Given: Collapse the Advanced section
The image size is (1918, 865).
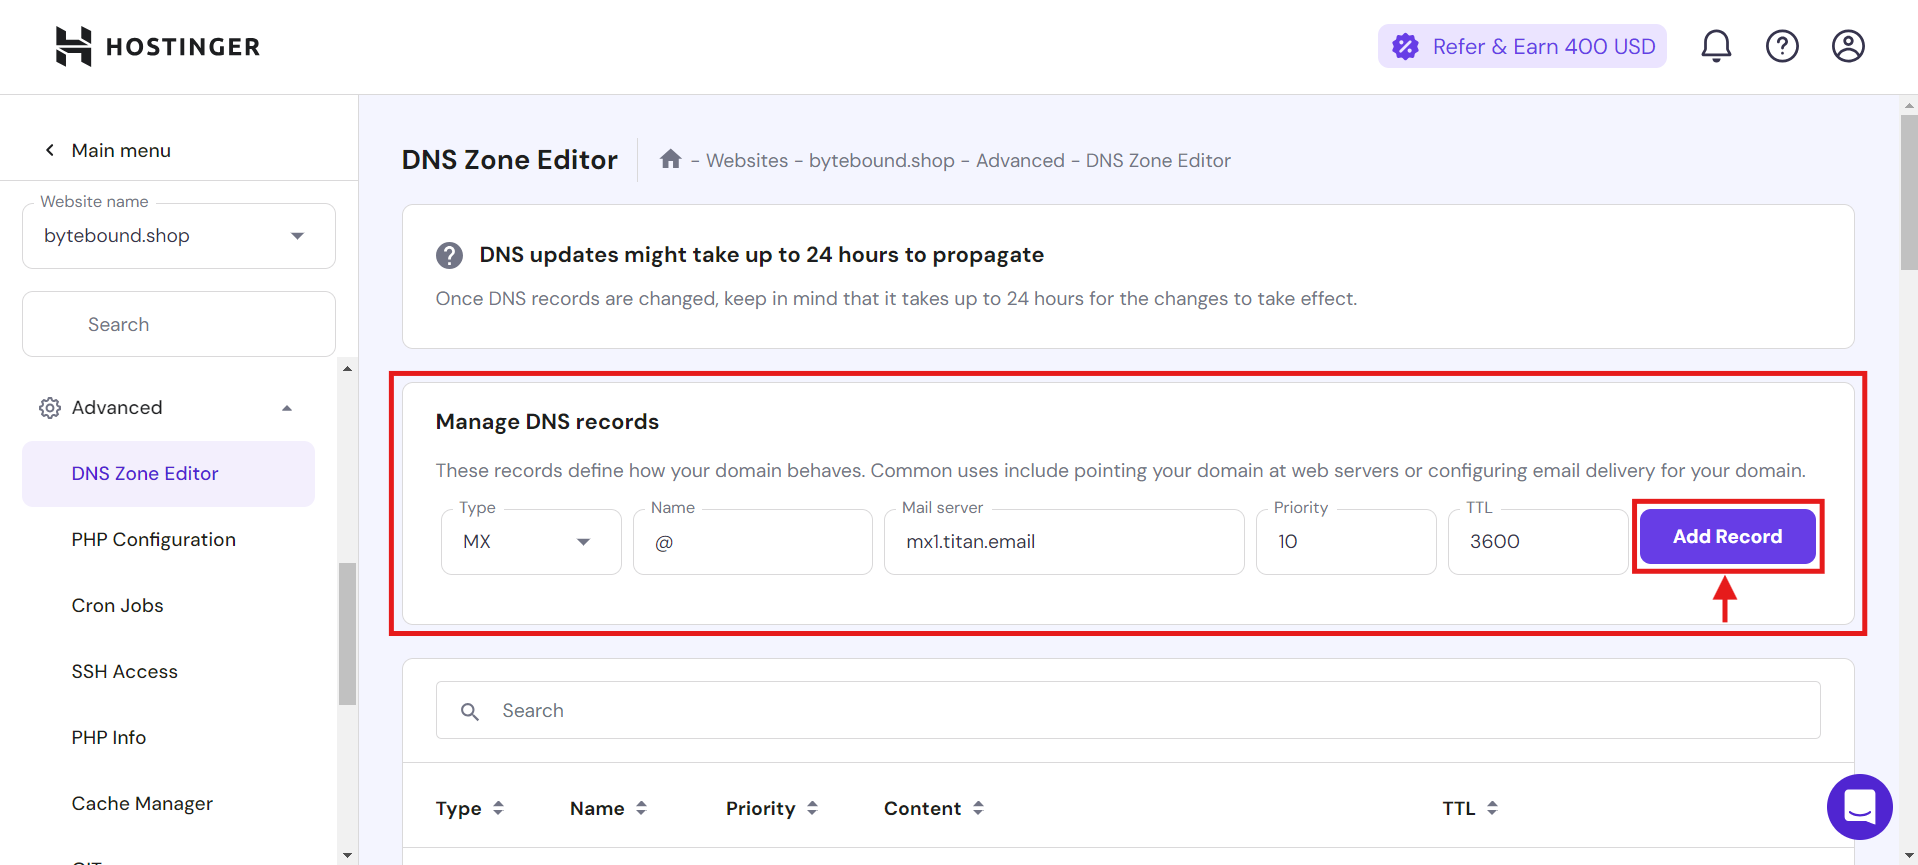Looking at the screenshot, I should 287,408.
